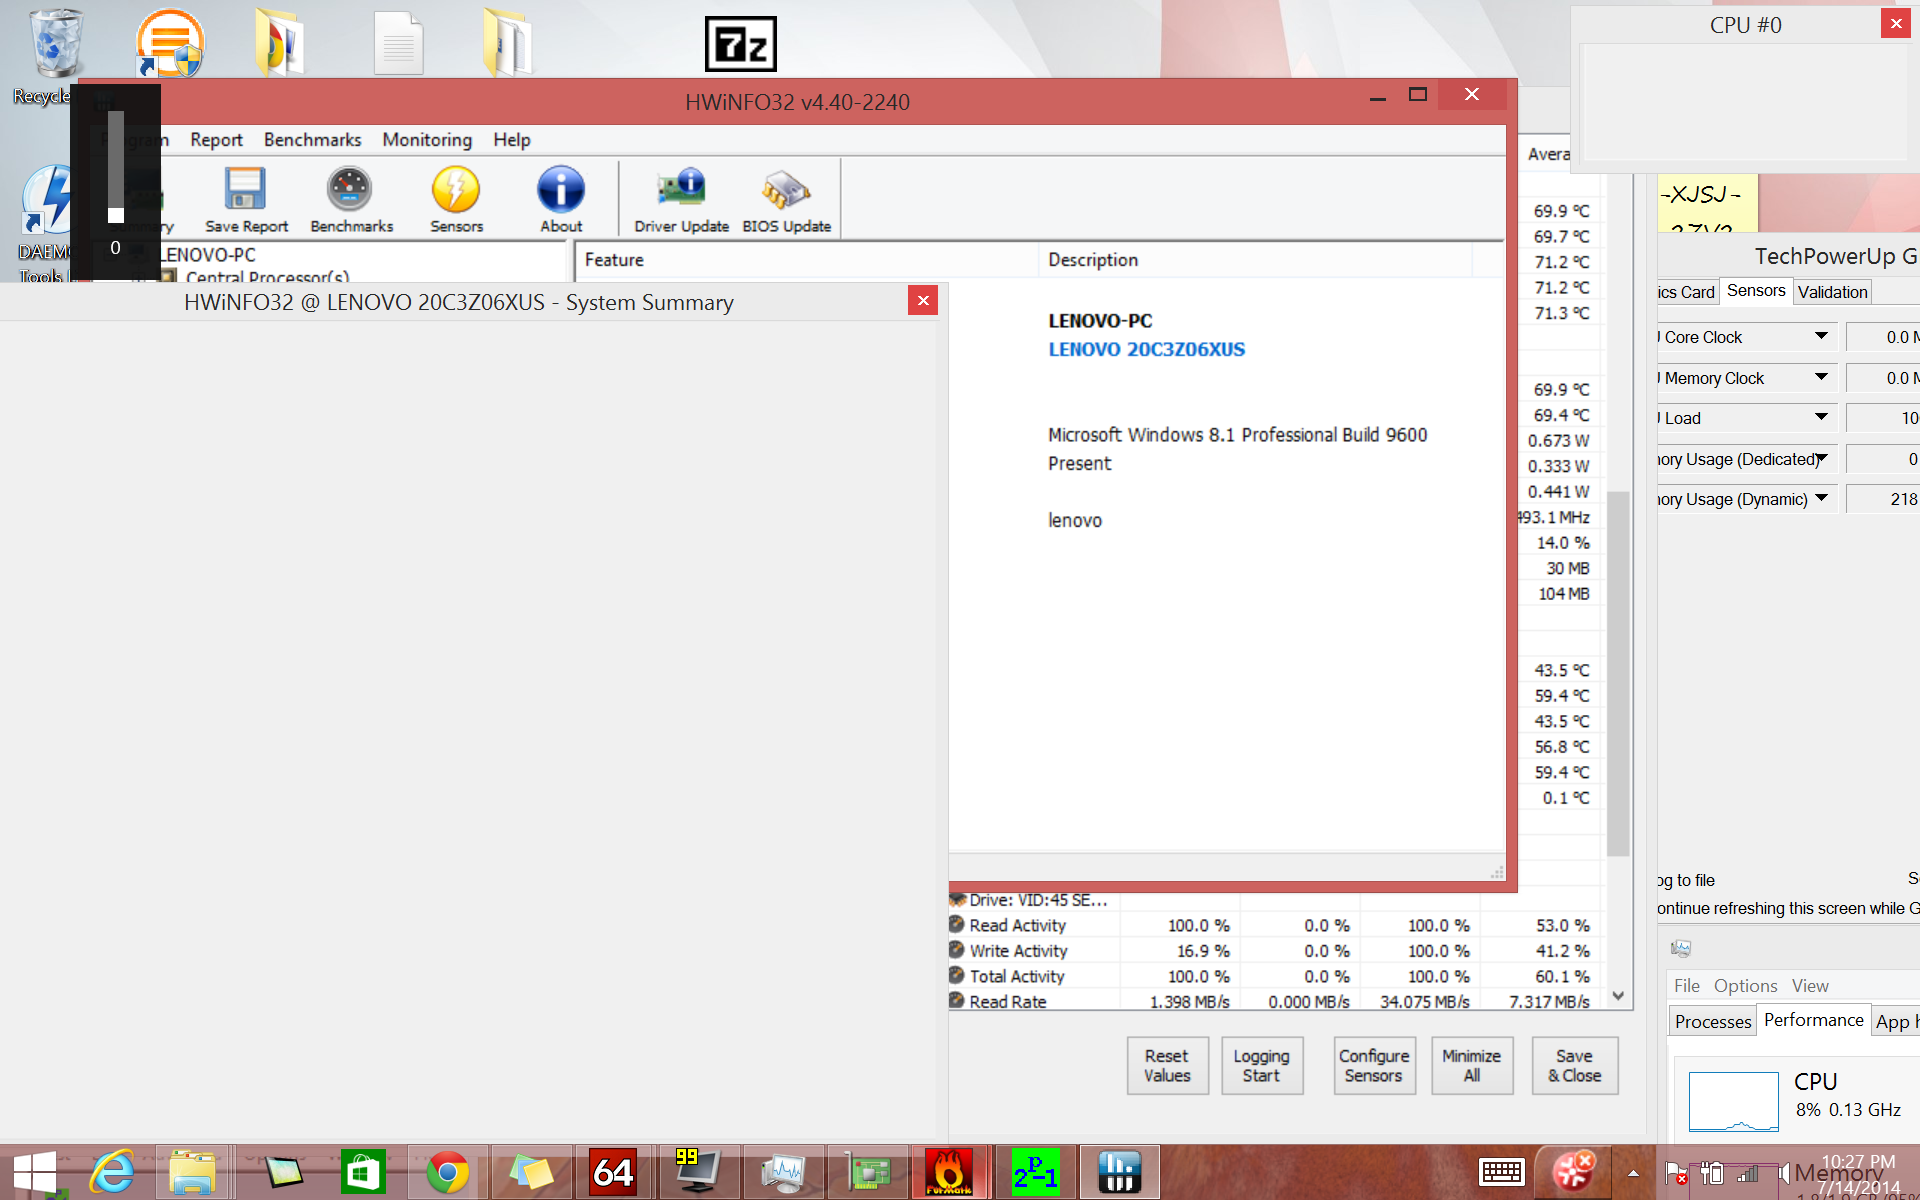Image resolution: width=1920 pixels, height=1200 pixels.
Task: Open the Load sensor dropdown in GPU-Z
Action: coord(1821,418)
